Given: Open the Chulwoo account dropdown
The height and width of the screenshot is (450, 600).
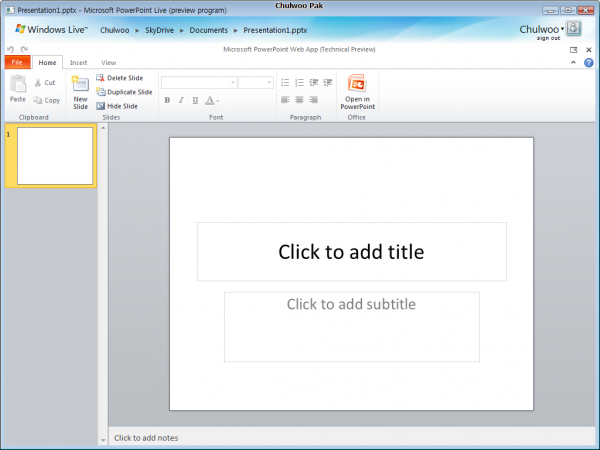Looking at the screenshot, I should click(541, 29).
